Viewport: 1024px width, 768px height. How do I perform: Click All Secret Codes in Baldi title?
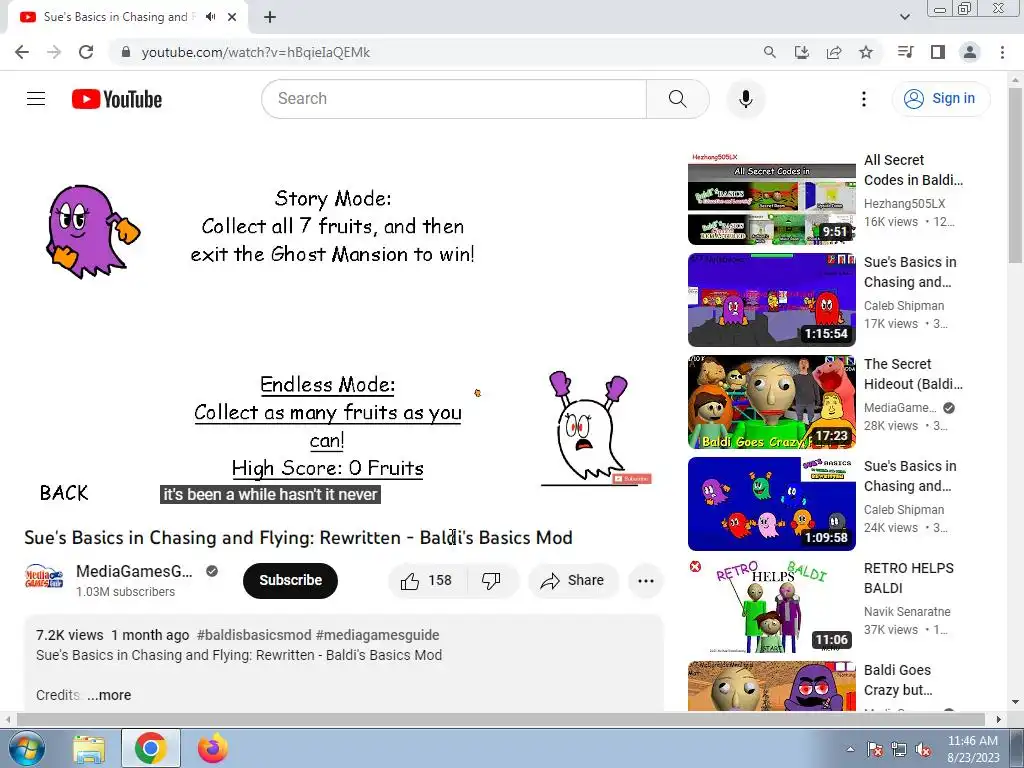[x=913, y=170]
